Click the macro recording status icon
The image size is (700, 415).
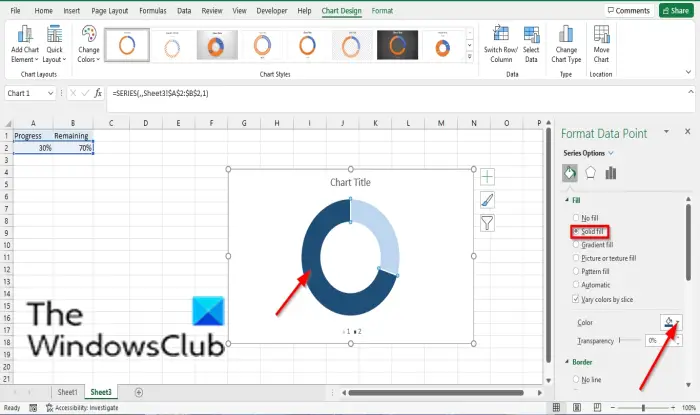point(33,407)
